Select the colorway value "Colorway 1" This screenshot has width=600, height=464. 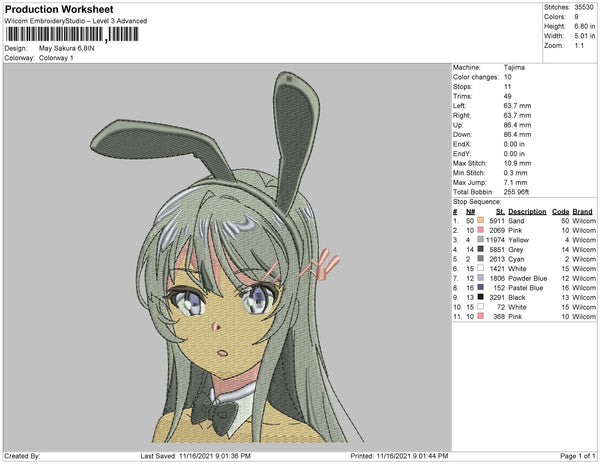click(x=56, y=58)
